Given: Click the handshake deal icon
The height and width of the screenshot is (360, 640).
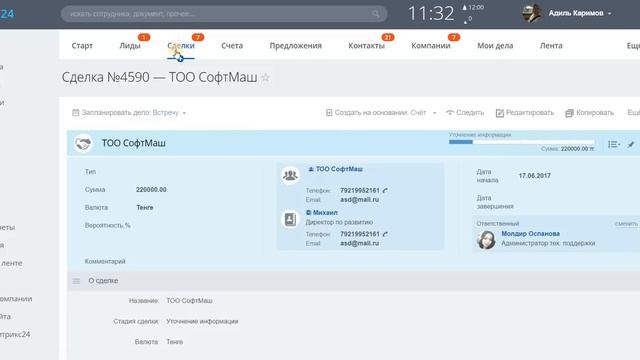Looking at the screenshot, I should pos(83,143).
